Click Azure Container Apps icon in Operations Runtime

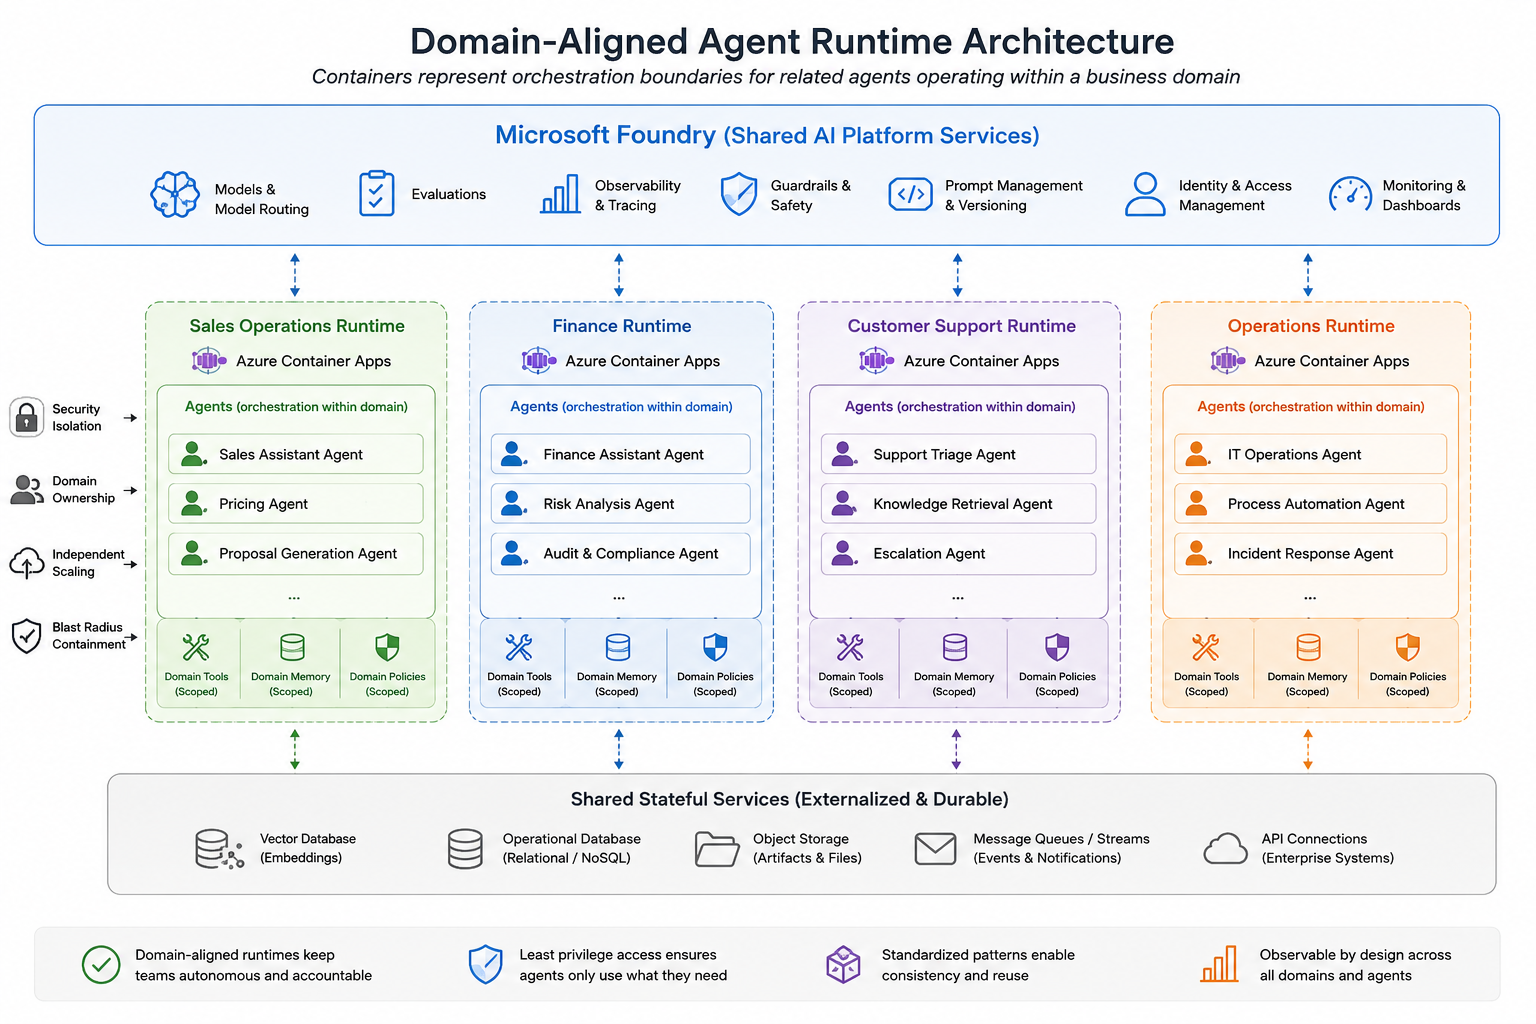(x=1227, y=360)
